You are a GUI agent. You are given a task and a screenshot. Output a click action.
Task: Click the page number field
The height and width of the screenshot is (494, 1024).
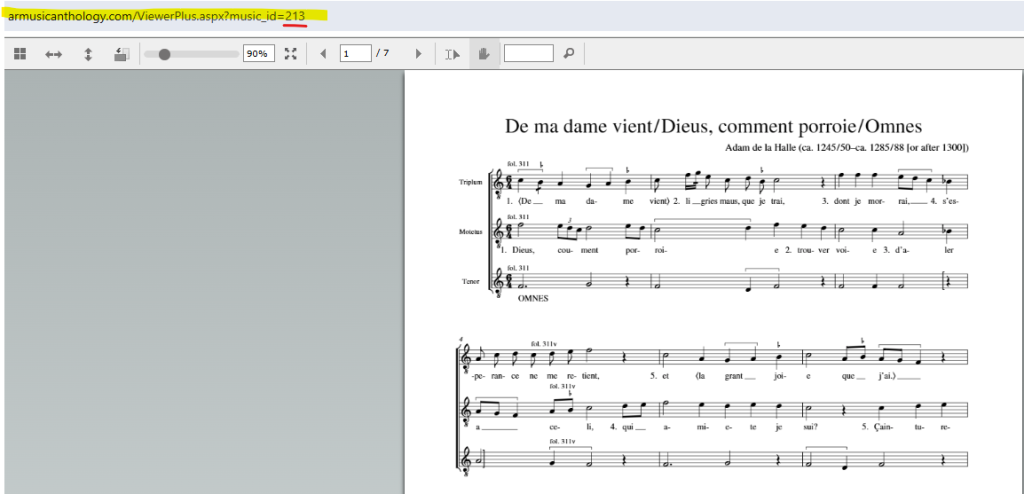(x=355, y=54)
